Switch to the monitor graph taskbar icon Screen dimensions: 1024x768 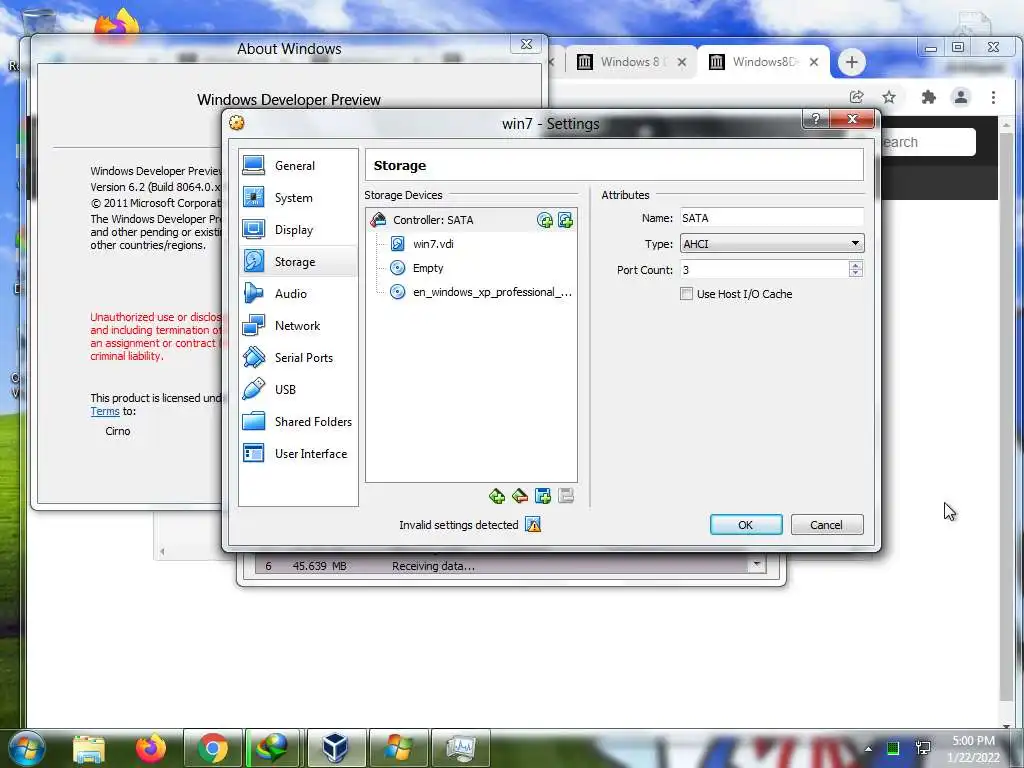pyautogui.click(x=461, y=748)
